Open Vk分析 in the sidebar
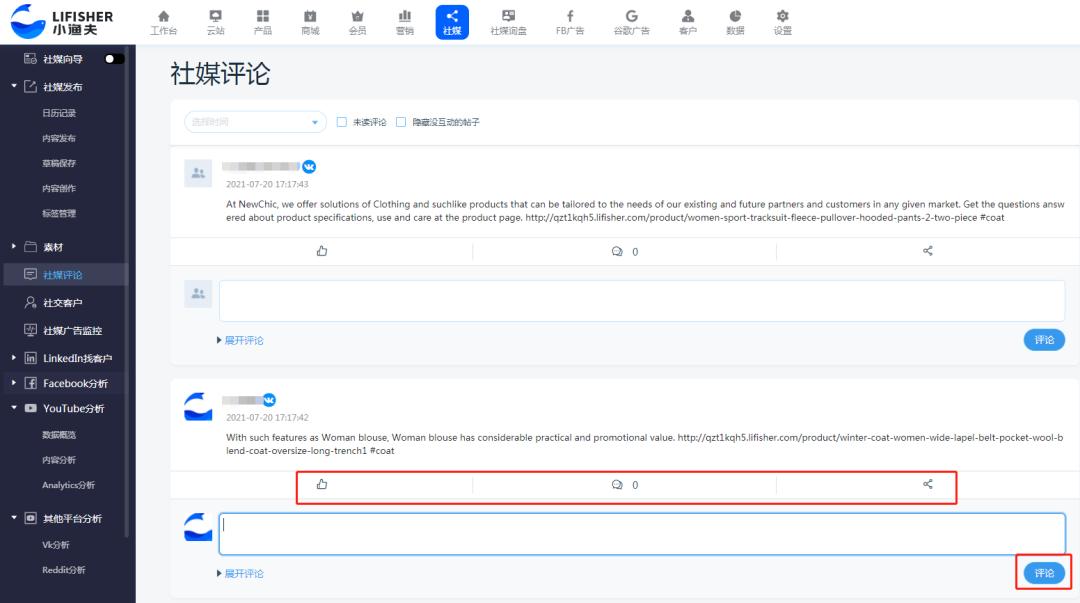 click(x=56, y=544)
